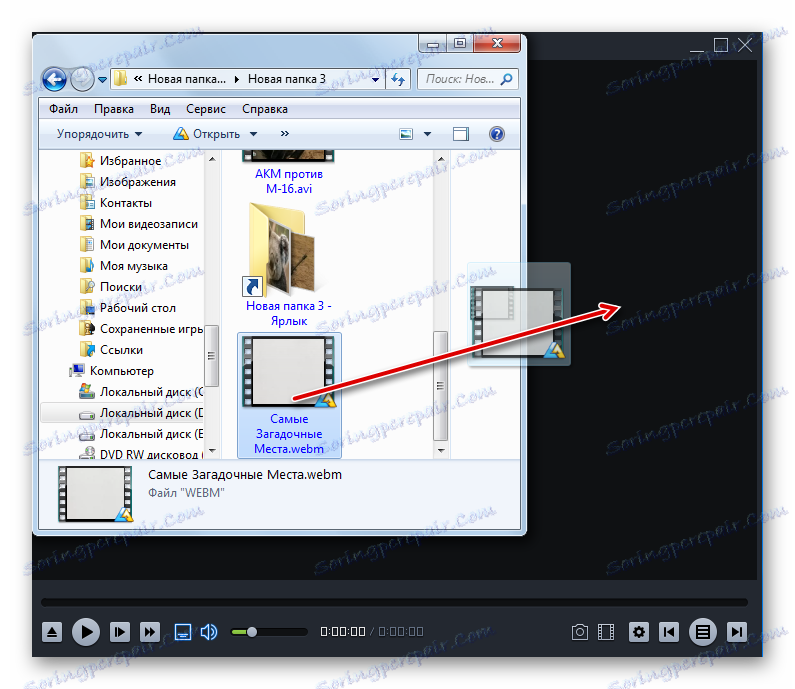This screenshot has height=689, width=795.
Task: Open Explorer help question mark icon
Action: [497, 134]
